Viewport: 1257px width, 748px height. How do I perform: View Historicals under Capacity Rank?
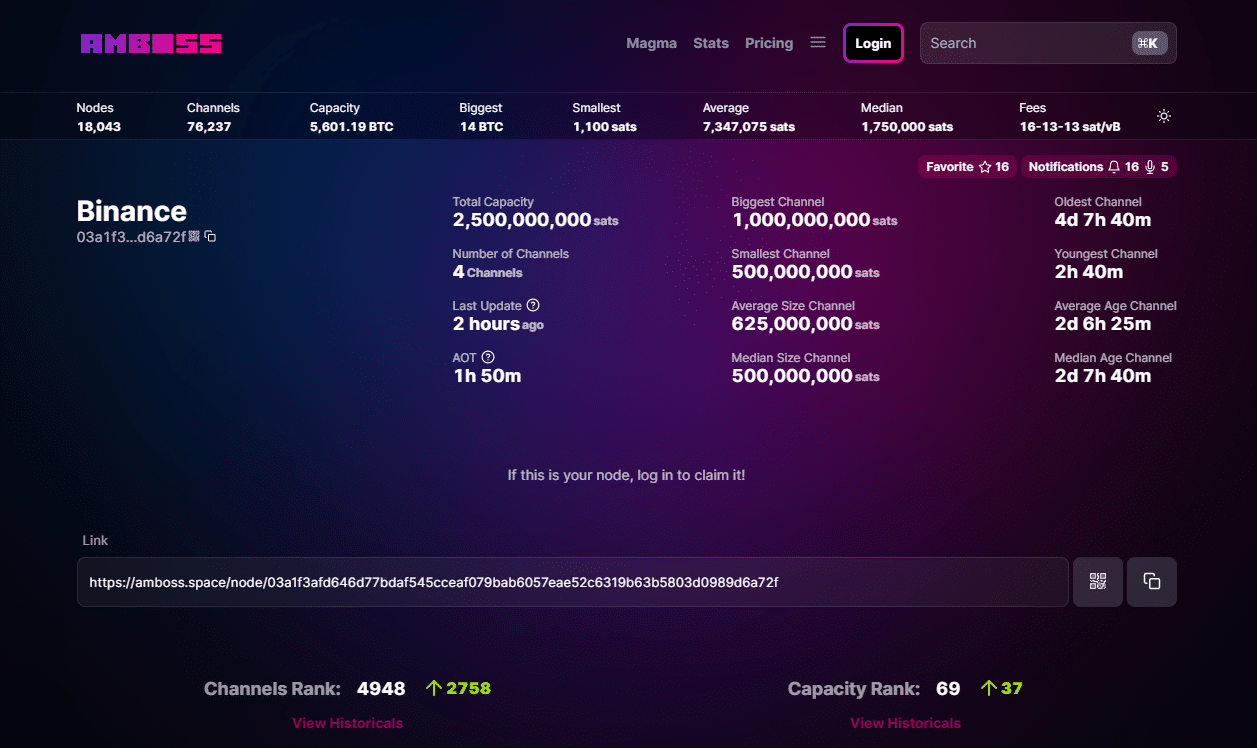pos(905,722)
